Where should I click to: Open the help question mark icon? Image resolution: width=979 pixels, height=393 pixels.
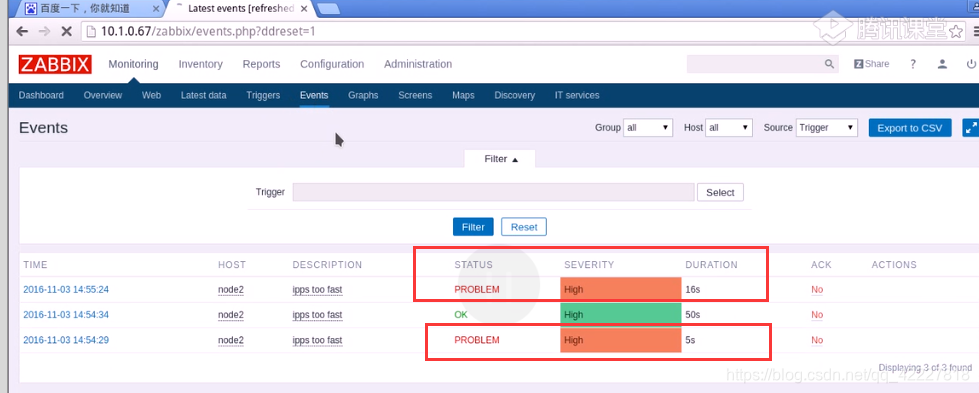click(913, 64)
